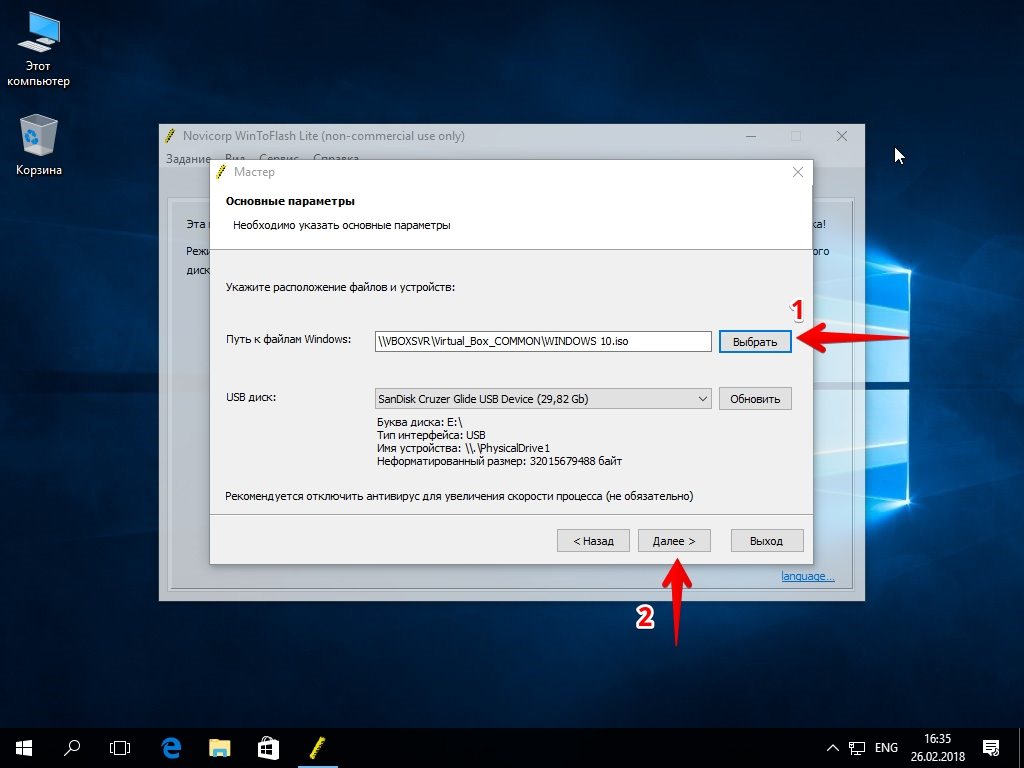Click 'Путь к файлам Windows:' label
Image resolution: width=1024 pixels, height=768 pixels.
click(289, 339)
